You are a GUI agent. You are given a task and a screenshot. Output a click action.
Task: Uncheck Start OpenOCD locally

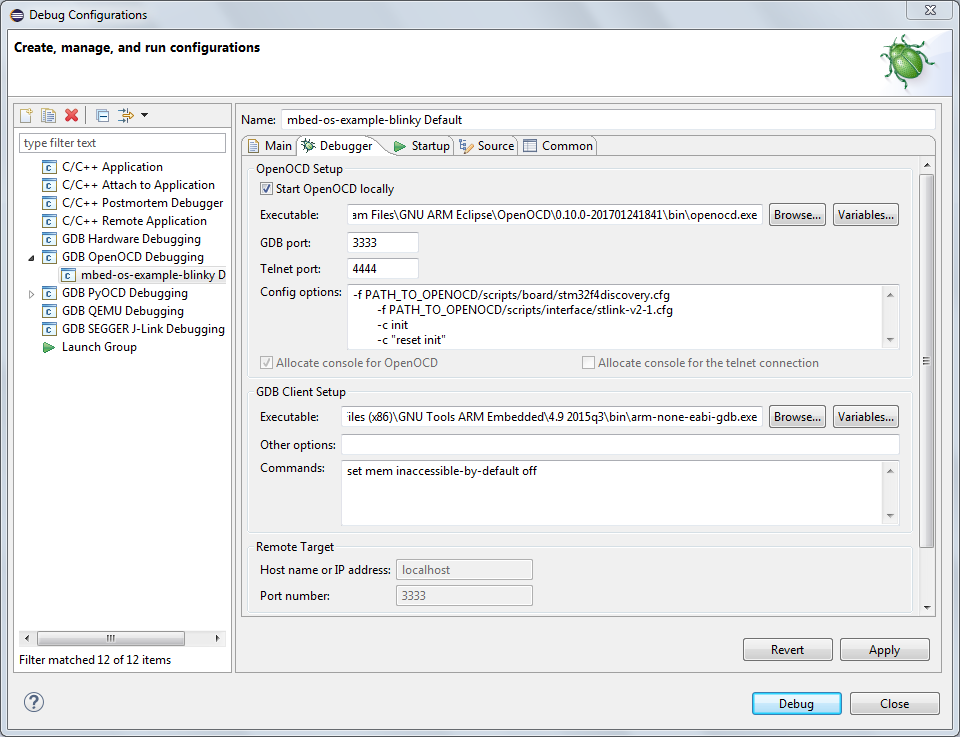(x=266, y=189)
